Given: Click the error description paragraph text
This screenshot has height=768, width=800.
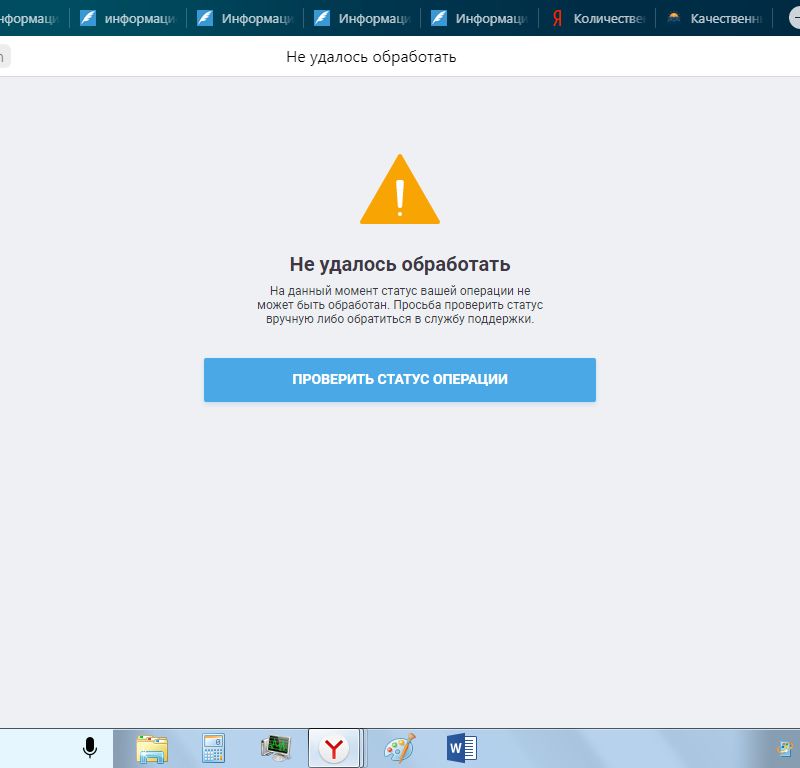Looking at the screenshot, I should pyautogui.click(x=400, y=305).
